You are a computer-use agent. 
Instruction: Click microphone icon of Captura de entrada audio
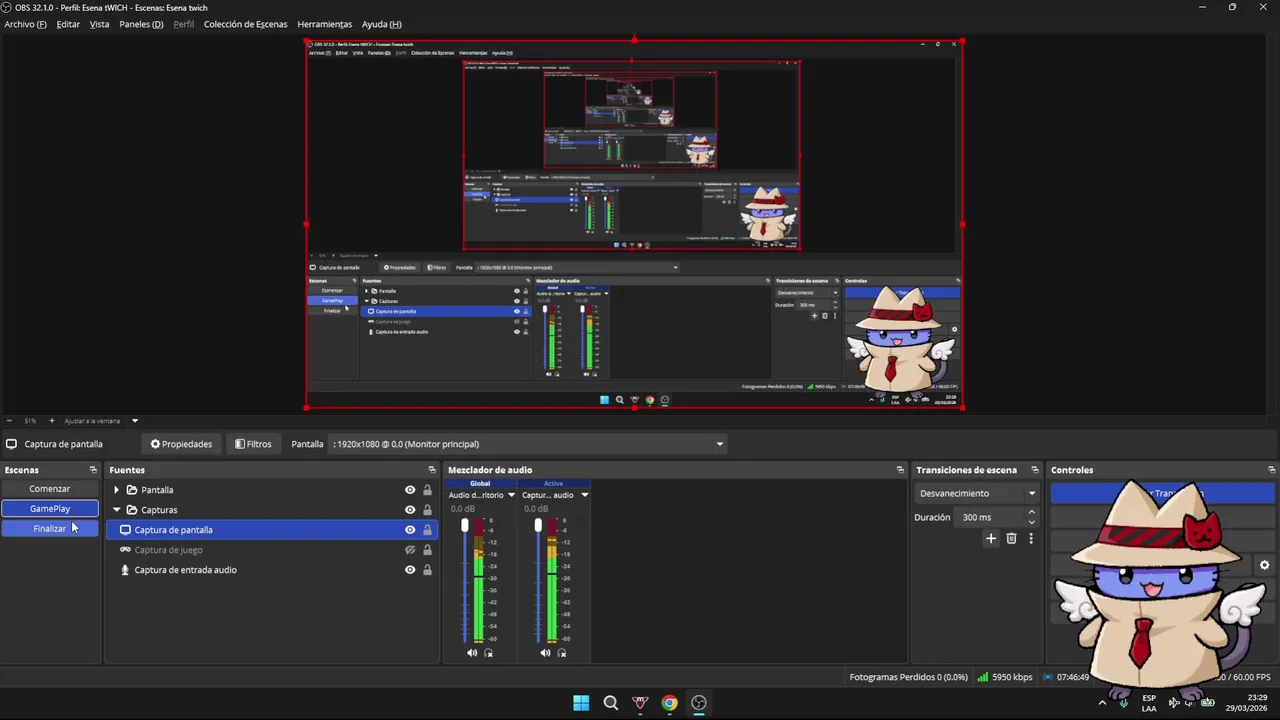click(125, 570)
